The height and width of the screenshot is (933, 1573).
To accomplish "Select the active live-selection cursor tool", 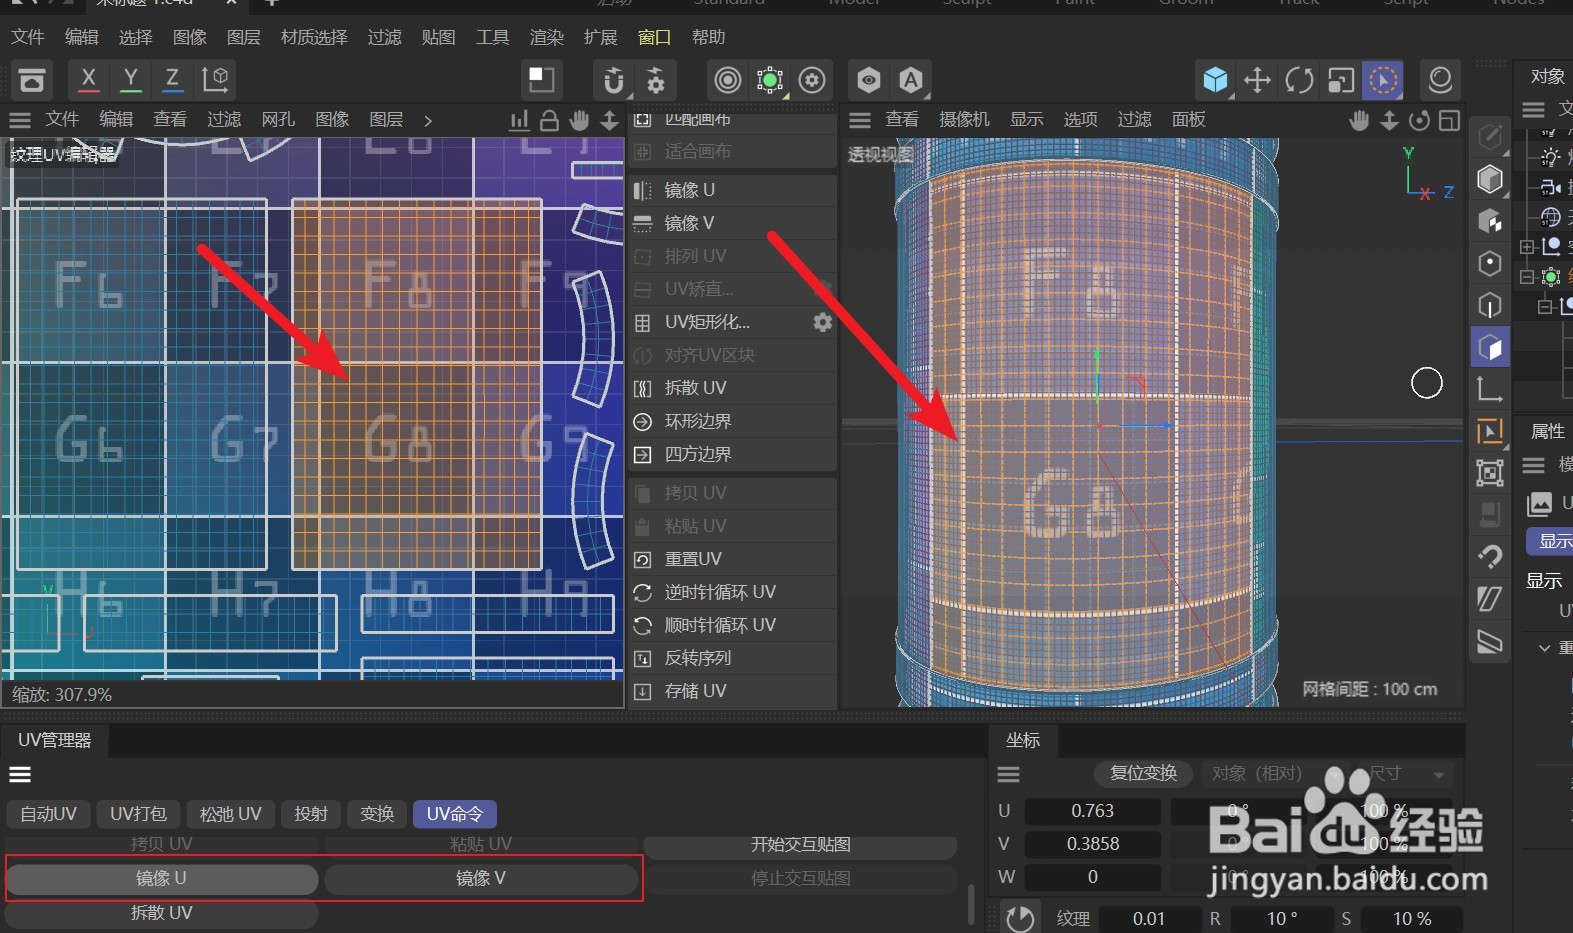I will pos(1383,80).
